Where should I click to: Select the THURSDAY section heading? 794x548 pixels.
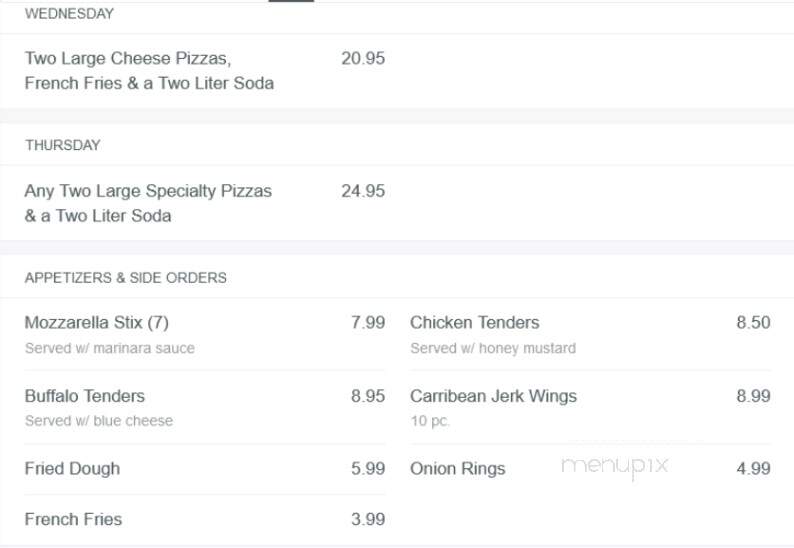coord(63,145)
